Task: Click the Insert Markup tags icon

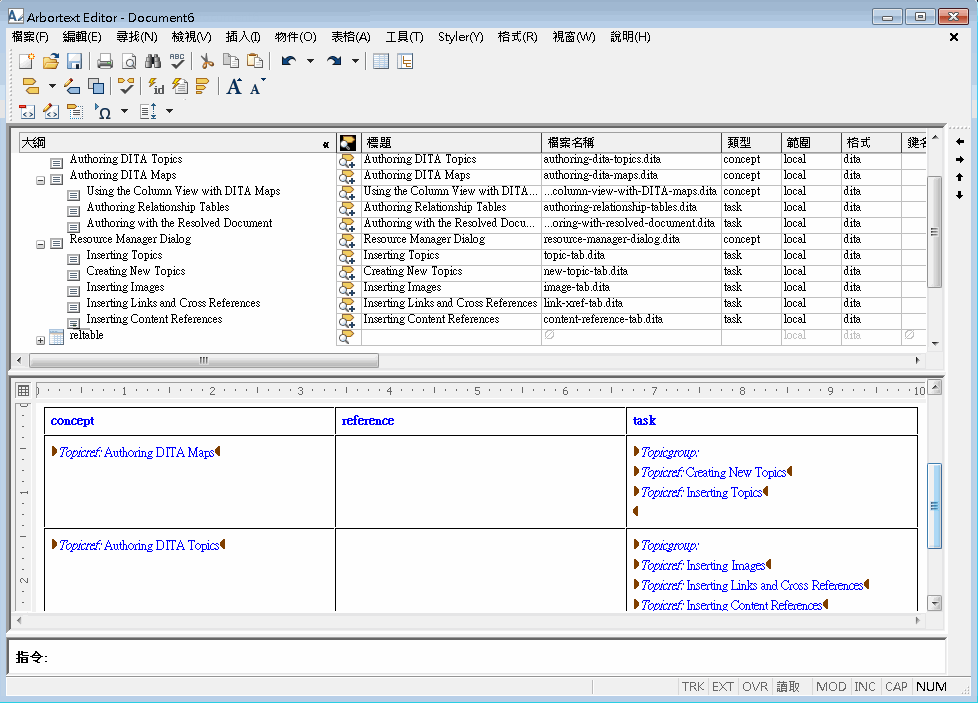Action: 31,86
